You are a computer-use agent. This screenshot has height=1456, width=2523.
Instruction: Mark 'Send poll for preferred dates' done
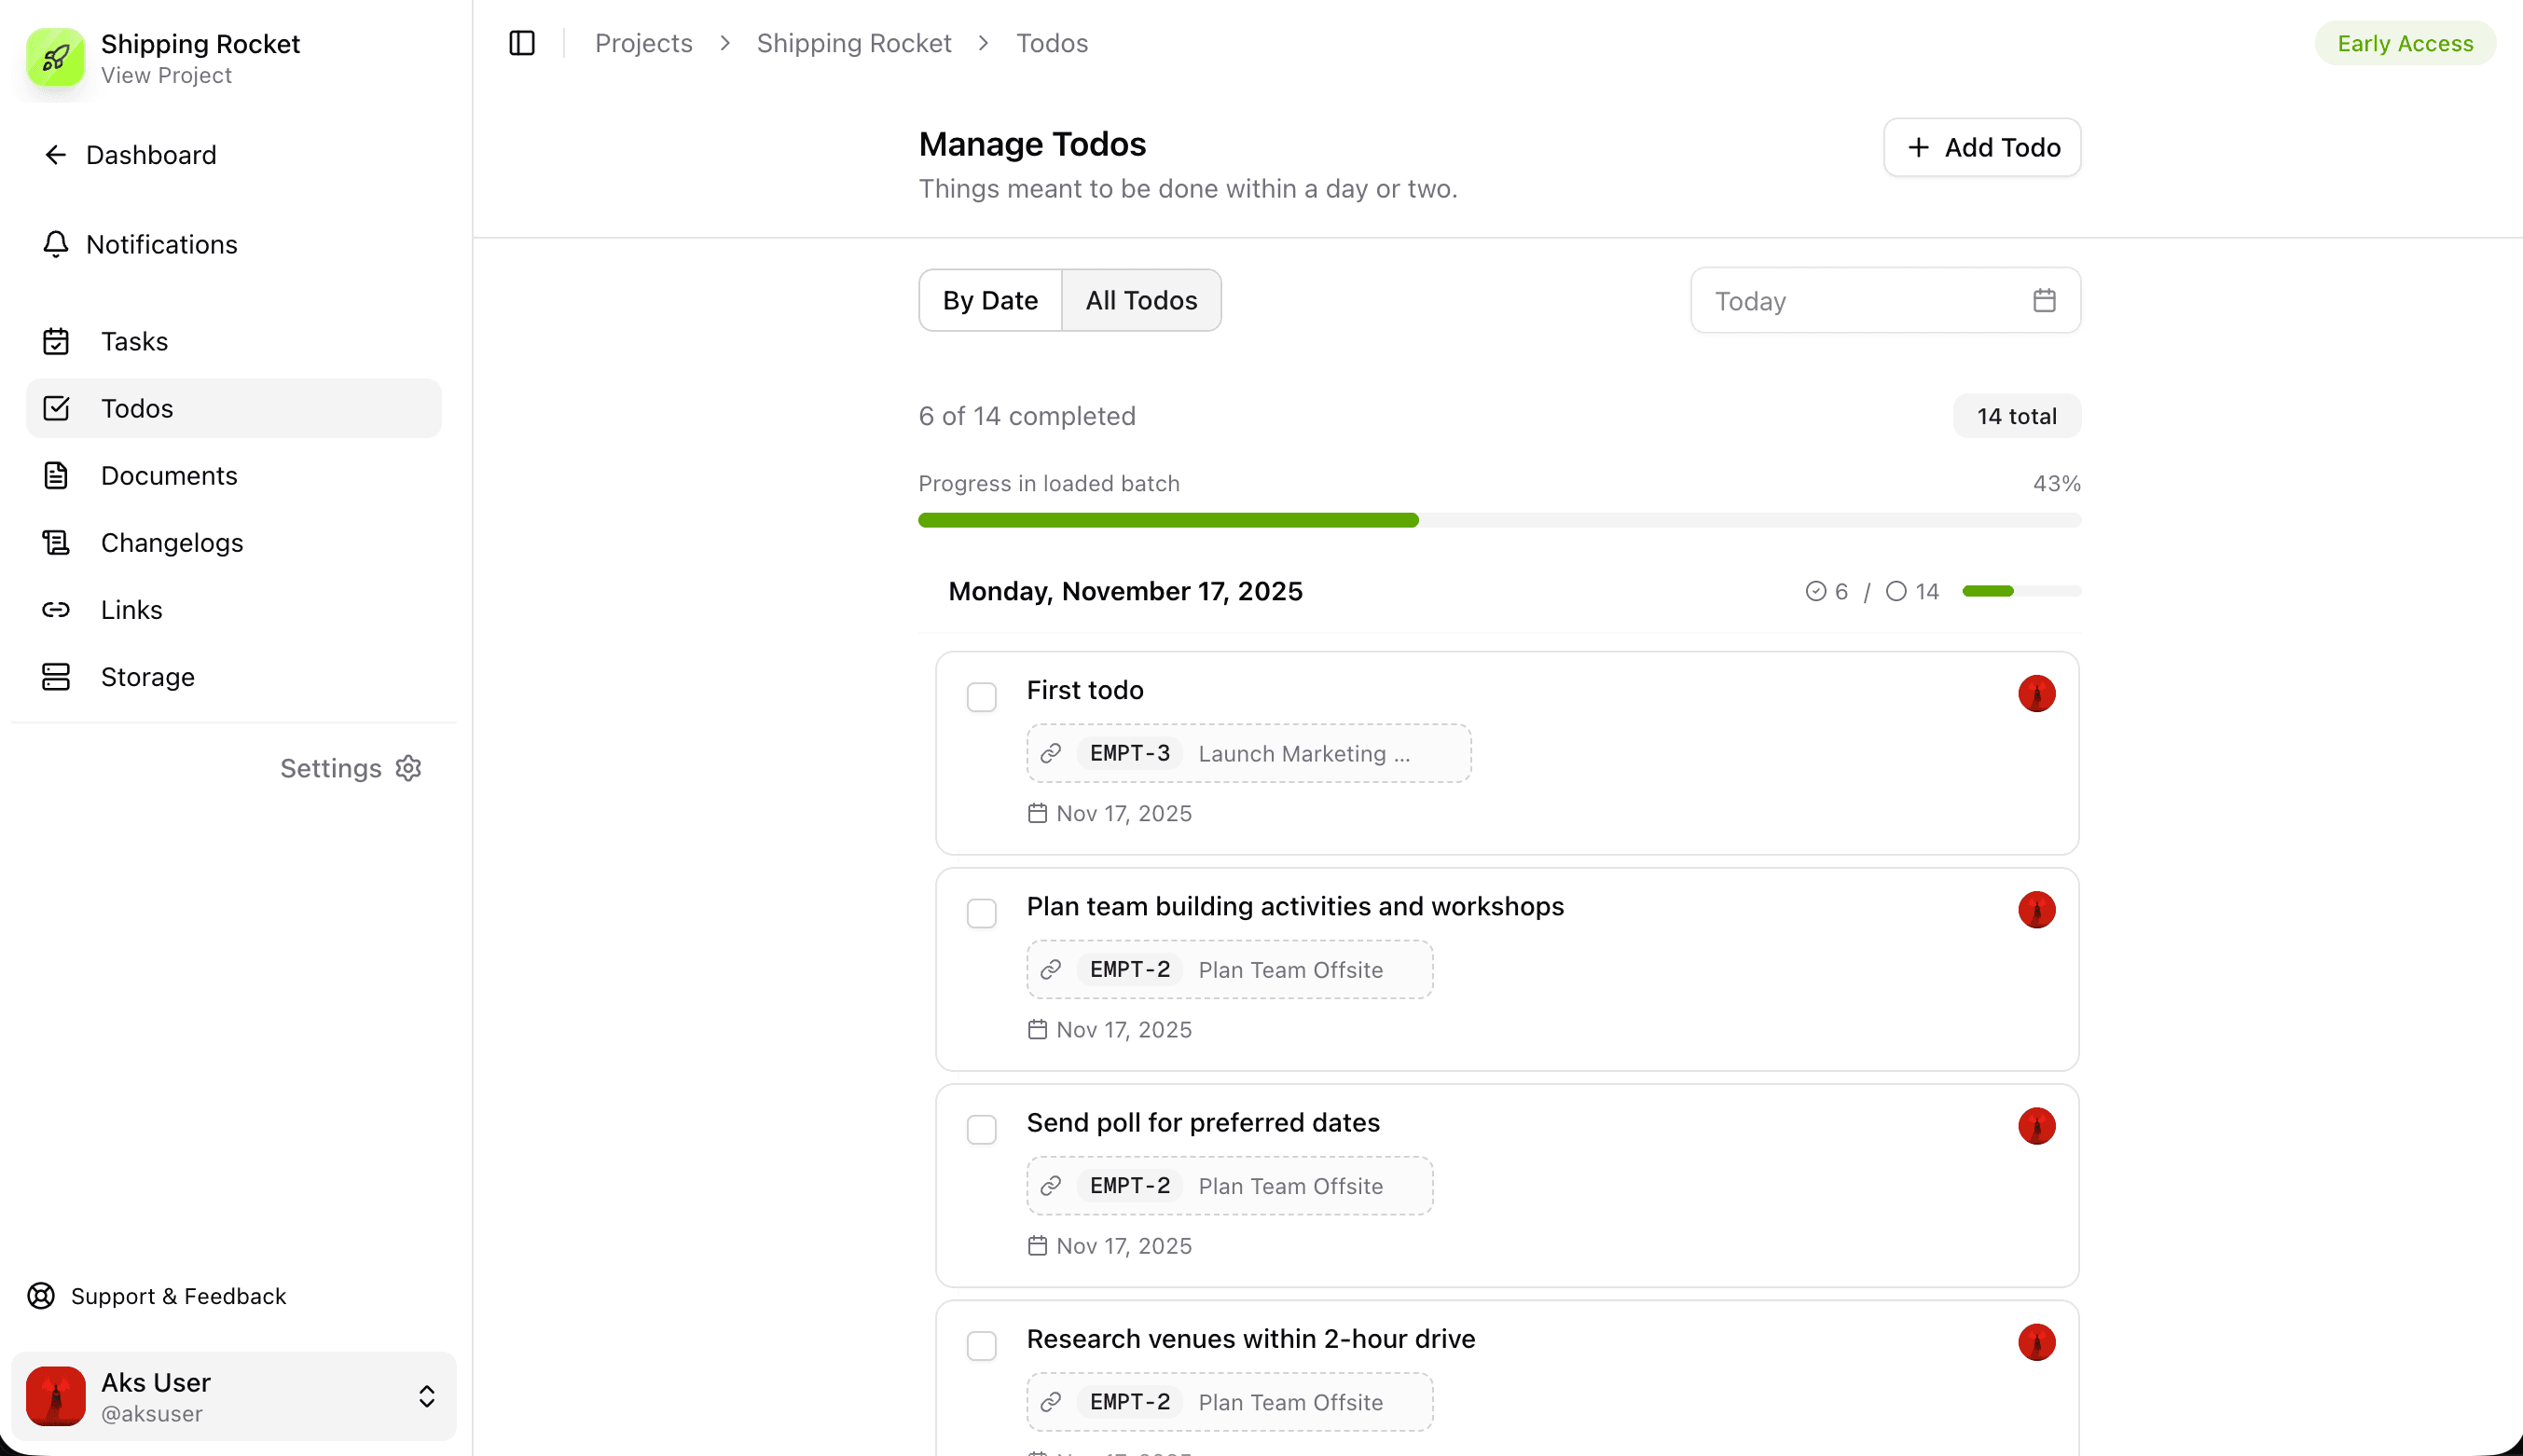pyautogui.click(x=981, y=1129)
